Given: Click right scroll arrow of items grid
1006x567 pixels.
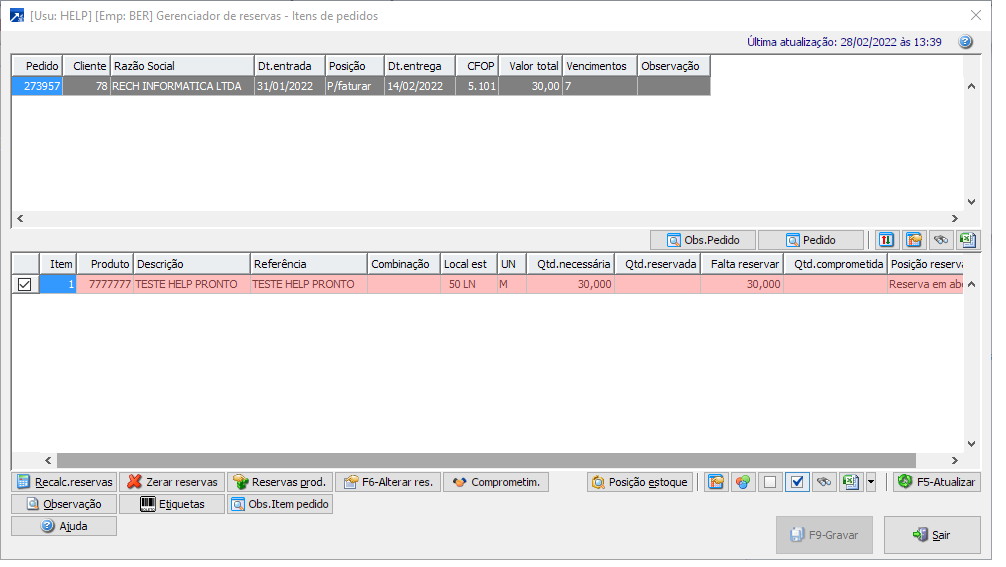Looking at the screenshot, I should 955,461.
